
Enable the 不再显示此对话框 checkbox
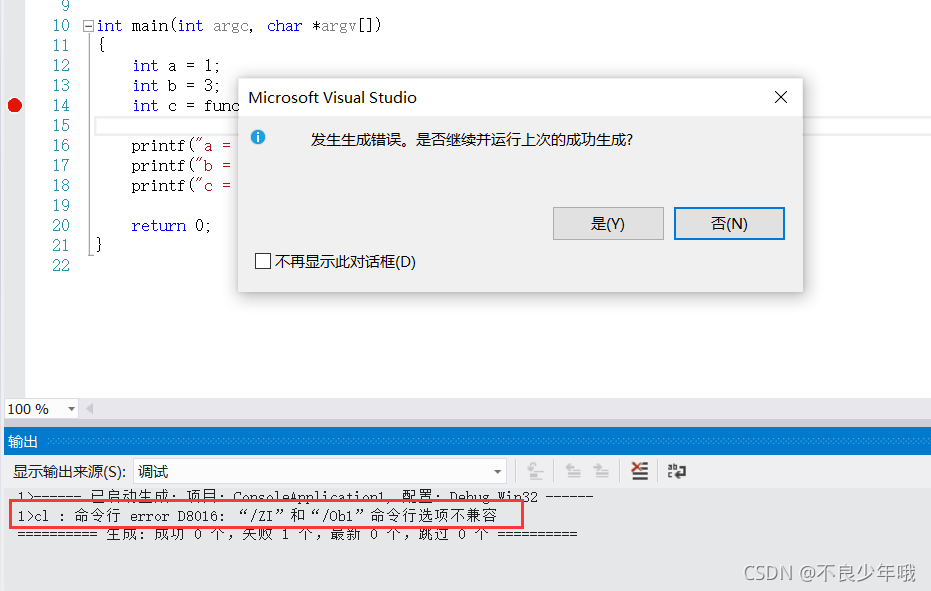click(x=264, y=262)
